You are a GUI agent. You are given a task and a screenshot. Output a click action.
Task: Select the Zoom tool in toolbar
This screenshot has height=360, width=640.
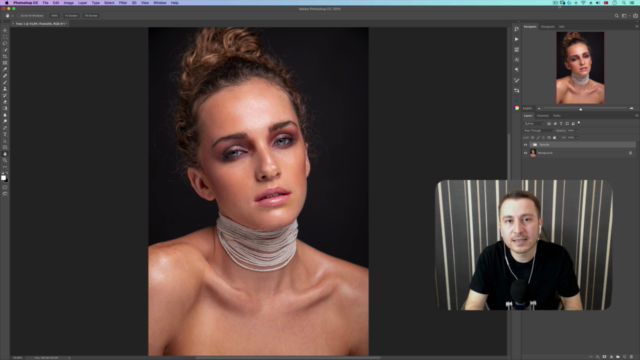point(5,161)
